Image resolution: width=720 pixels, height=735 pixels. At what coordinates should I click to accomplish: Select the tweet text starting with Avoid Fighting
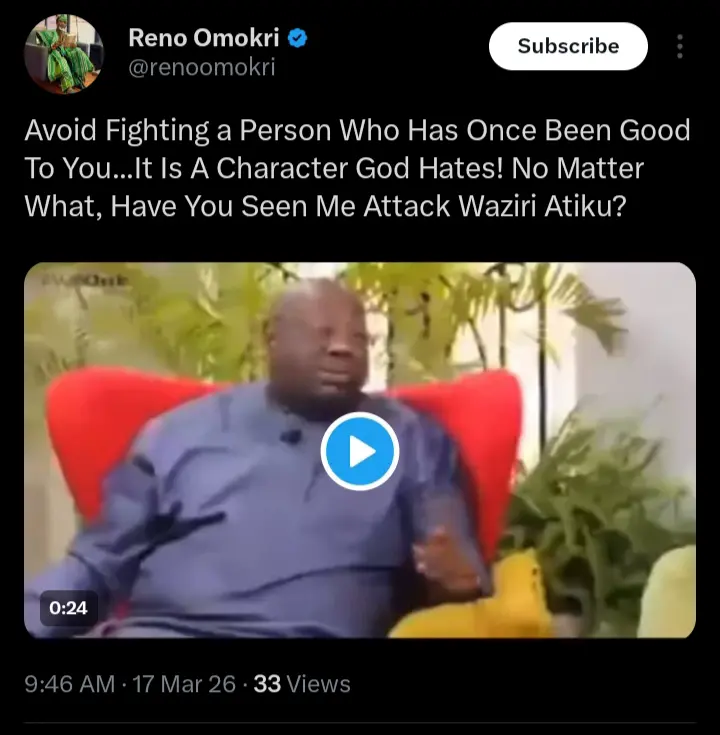click(x=357, y=168)
